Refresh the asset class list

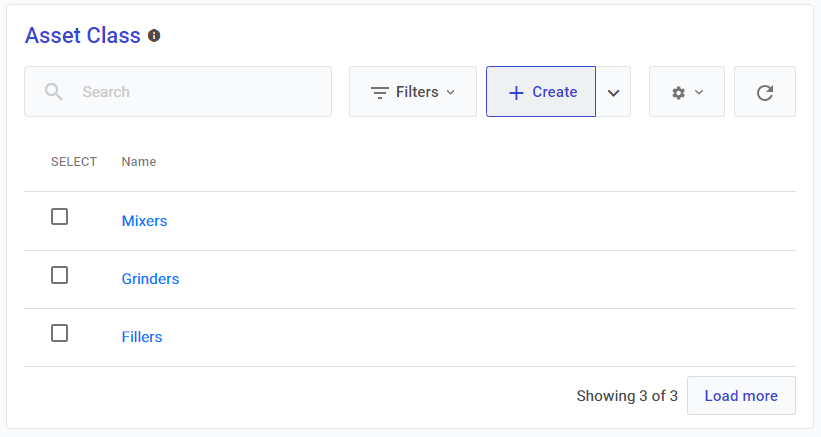765,92
